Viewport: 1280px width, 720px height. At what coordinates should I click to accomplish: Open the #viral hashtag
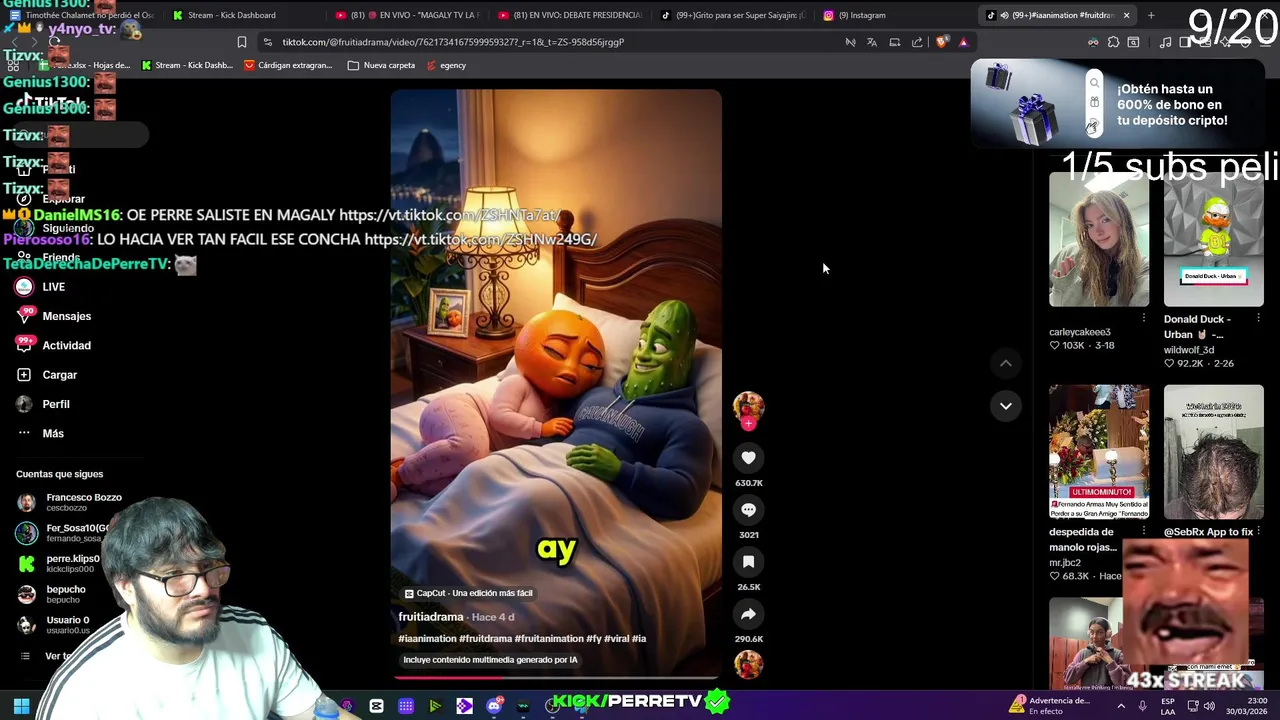tap(616, 639)
